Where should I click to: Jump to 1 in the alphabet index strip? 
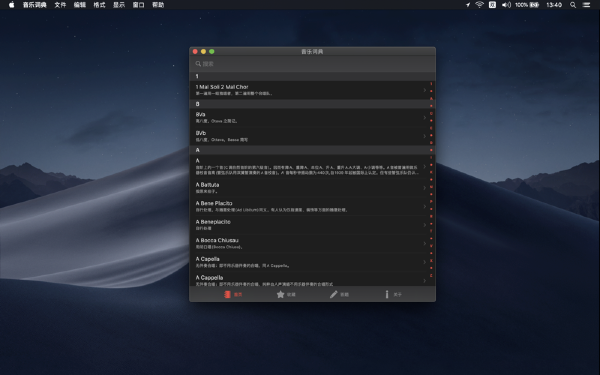click(431, 84)
